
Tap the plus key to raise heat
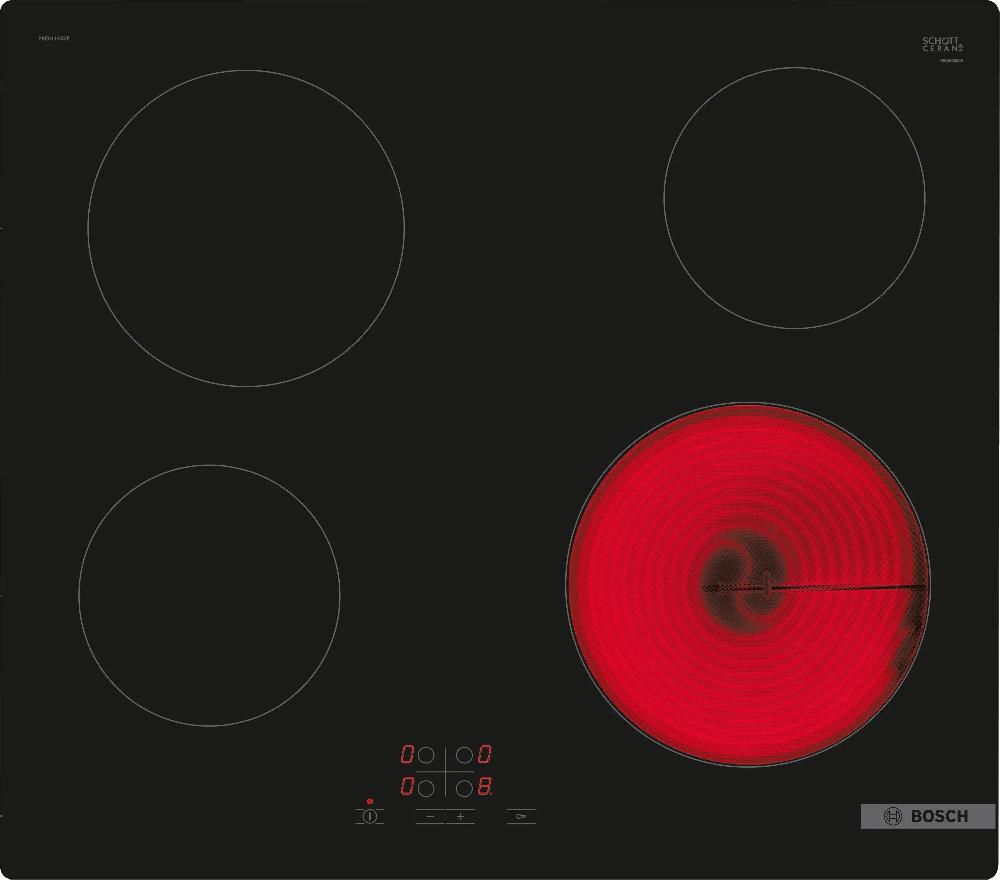[x=460, y=816]
